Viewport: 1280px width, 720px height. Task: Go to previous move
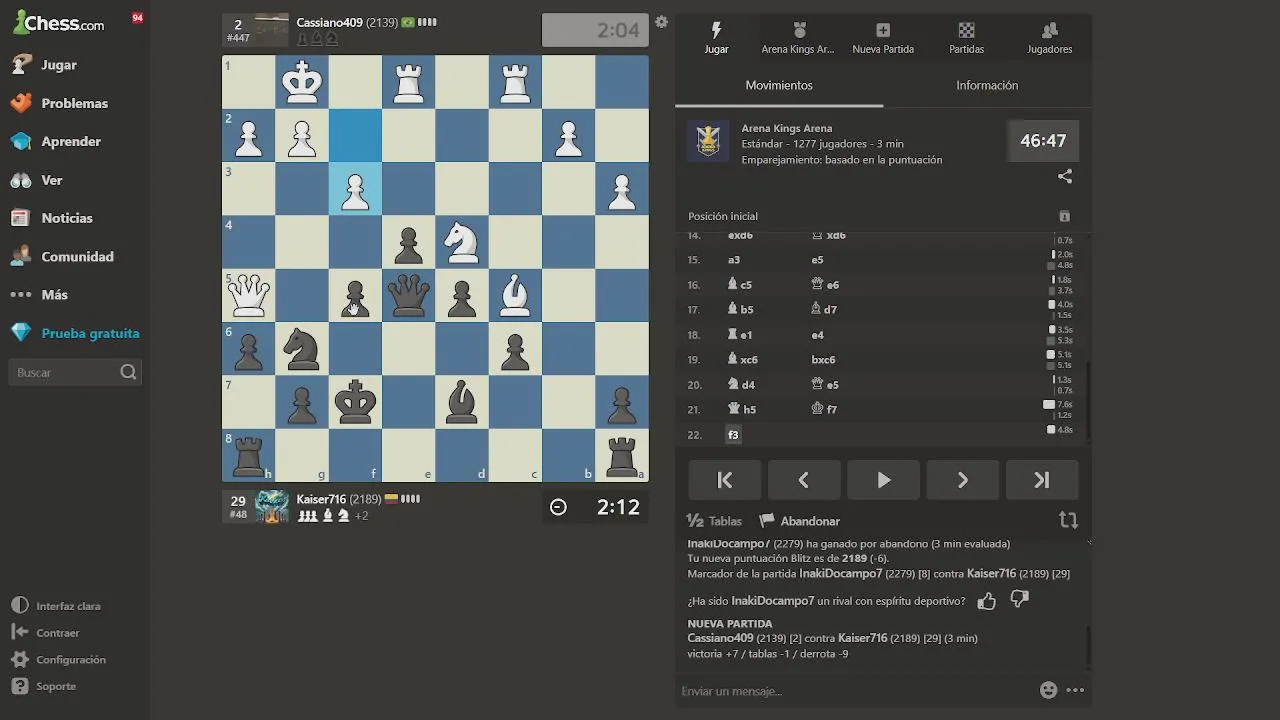point(804,480)
